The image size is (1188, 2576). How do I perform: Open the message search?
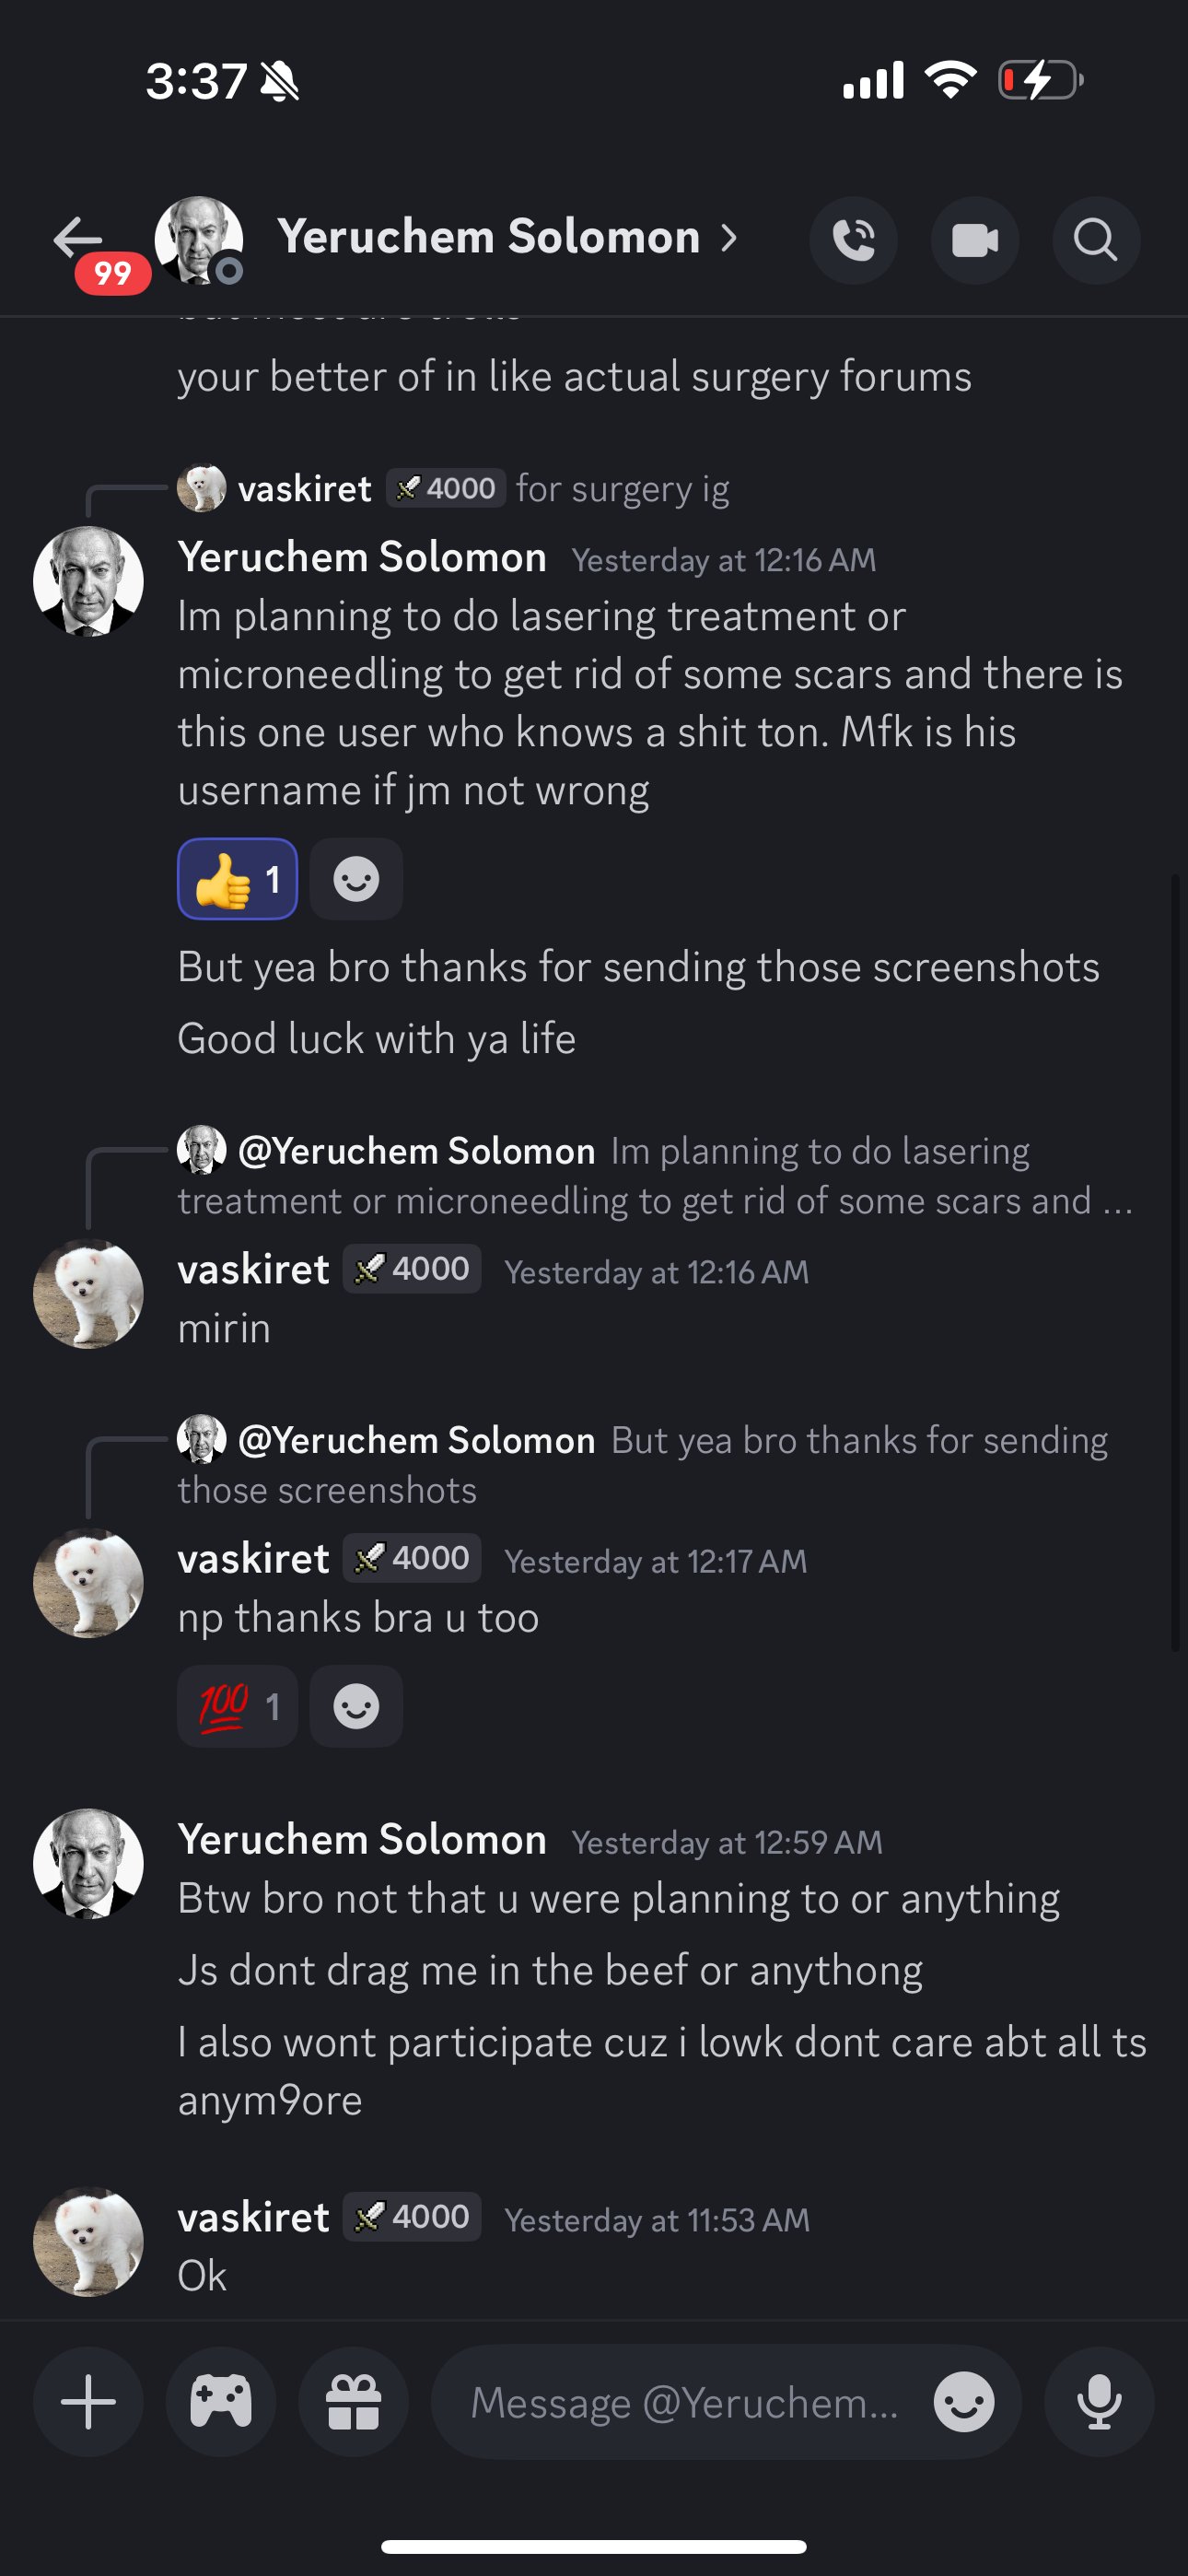1096,241
